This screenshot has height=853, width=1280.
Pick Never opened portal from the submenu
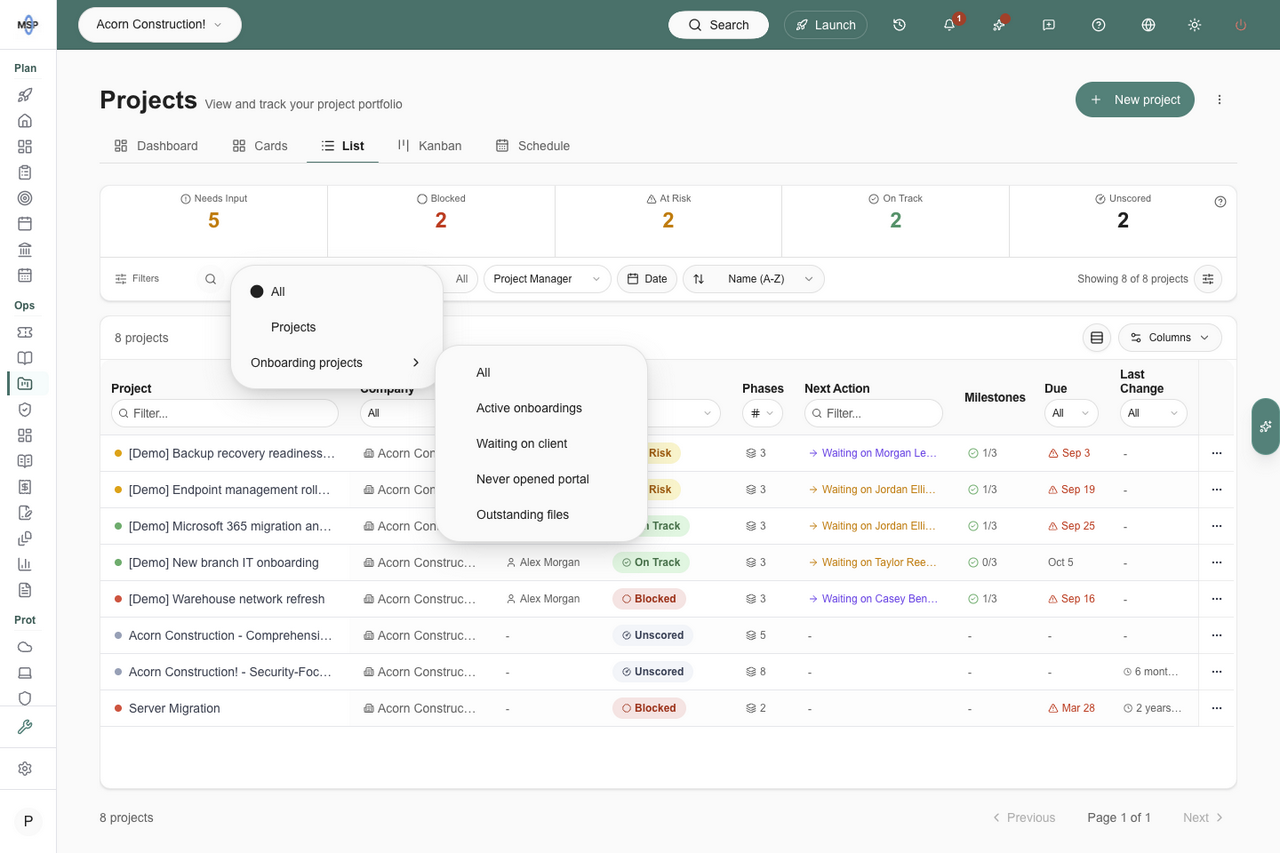point(541,479)
